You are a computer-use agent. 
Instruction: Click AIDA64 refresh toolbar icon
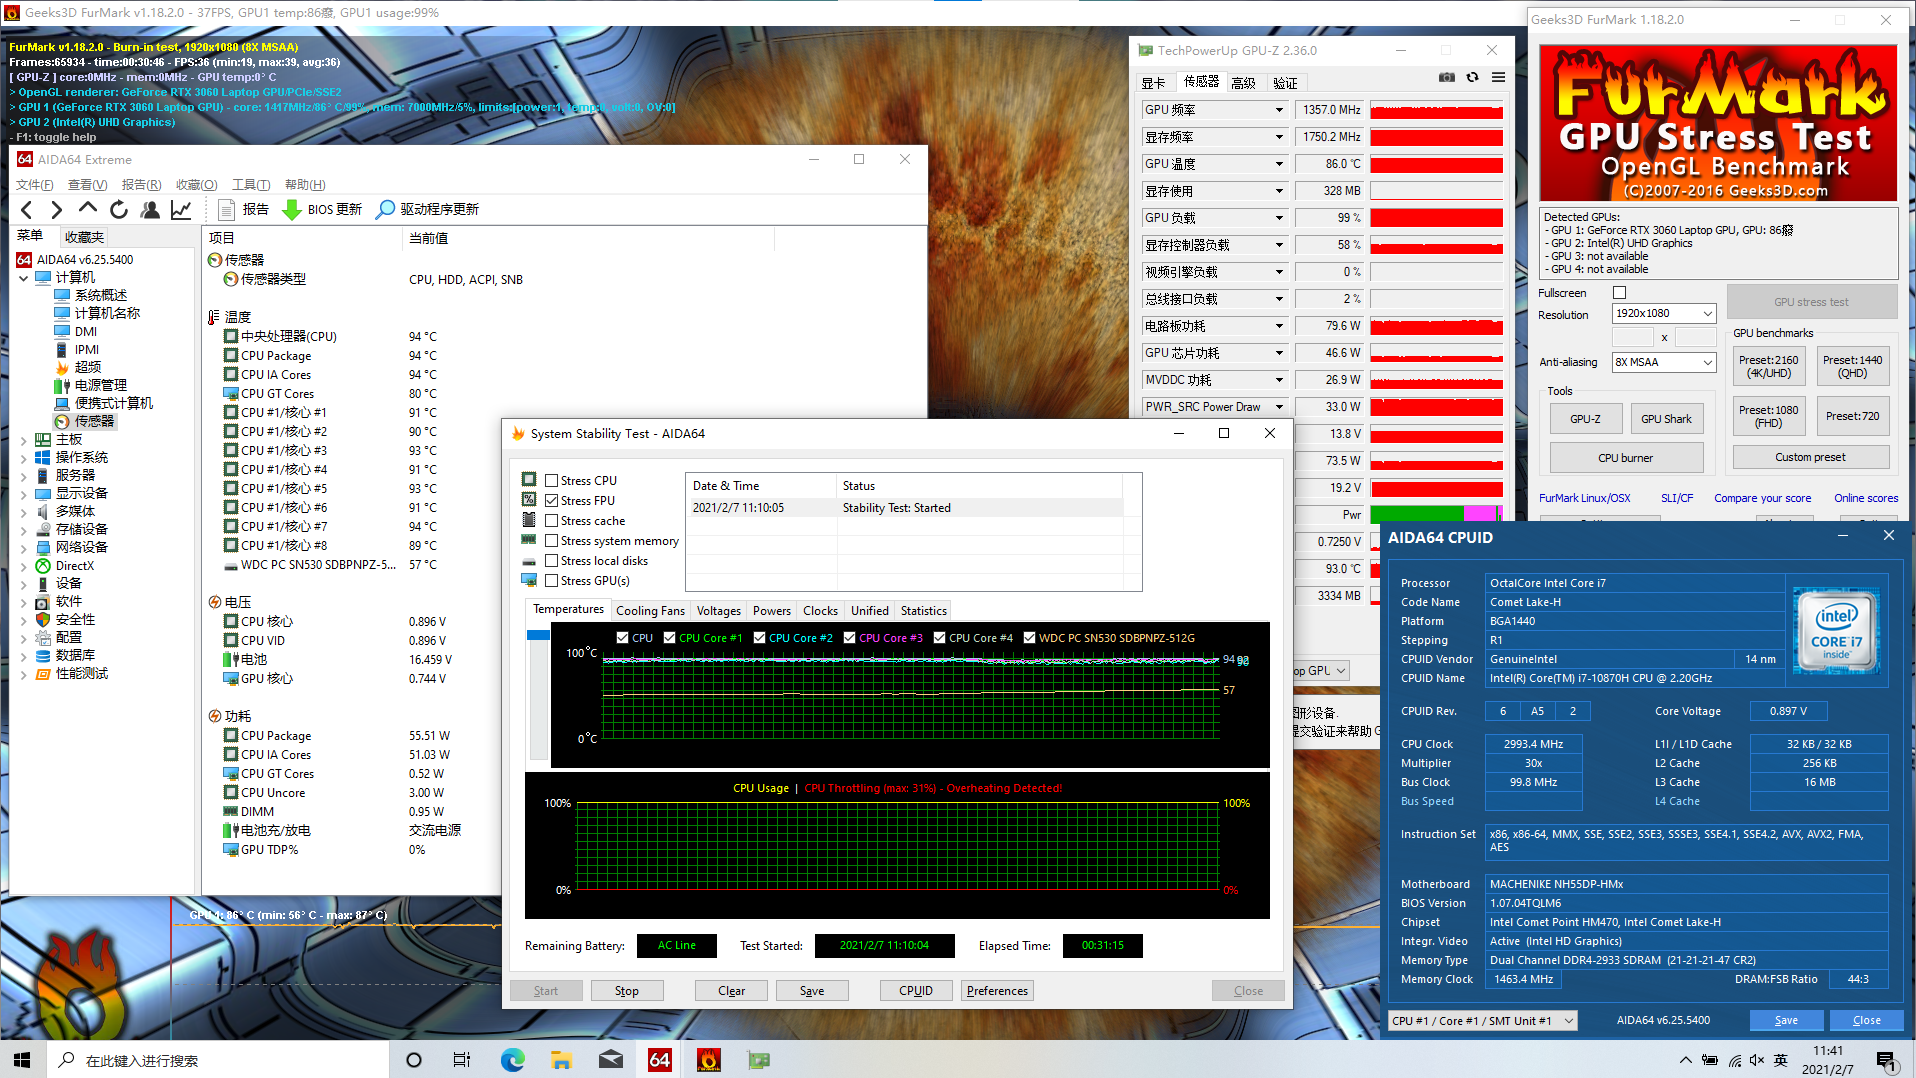click(119, 209)
